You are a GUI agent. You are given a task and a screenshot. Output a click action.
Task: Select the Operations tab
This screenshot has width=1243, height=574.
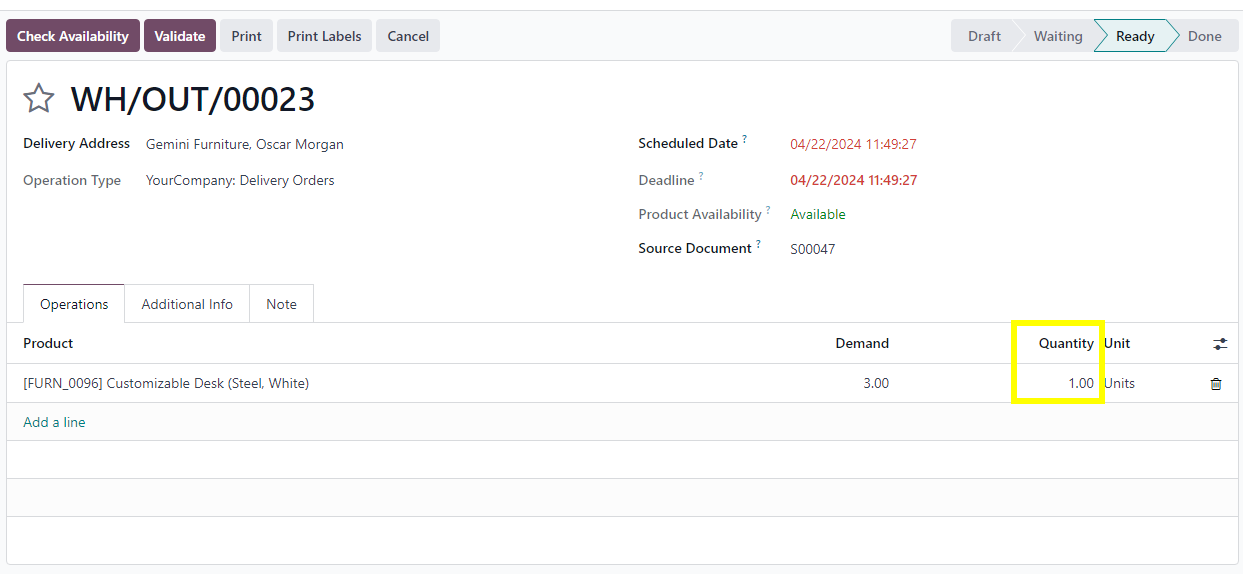[74, 304]
